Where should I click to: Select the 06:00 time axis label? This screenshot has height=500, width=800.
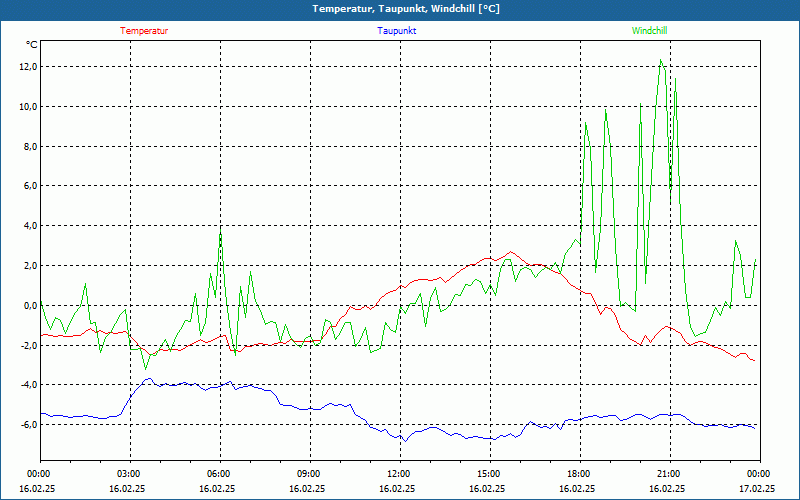point(219,474)
